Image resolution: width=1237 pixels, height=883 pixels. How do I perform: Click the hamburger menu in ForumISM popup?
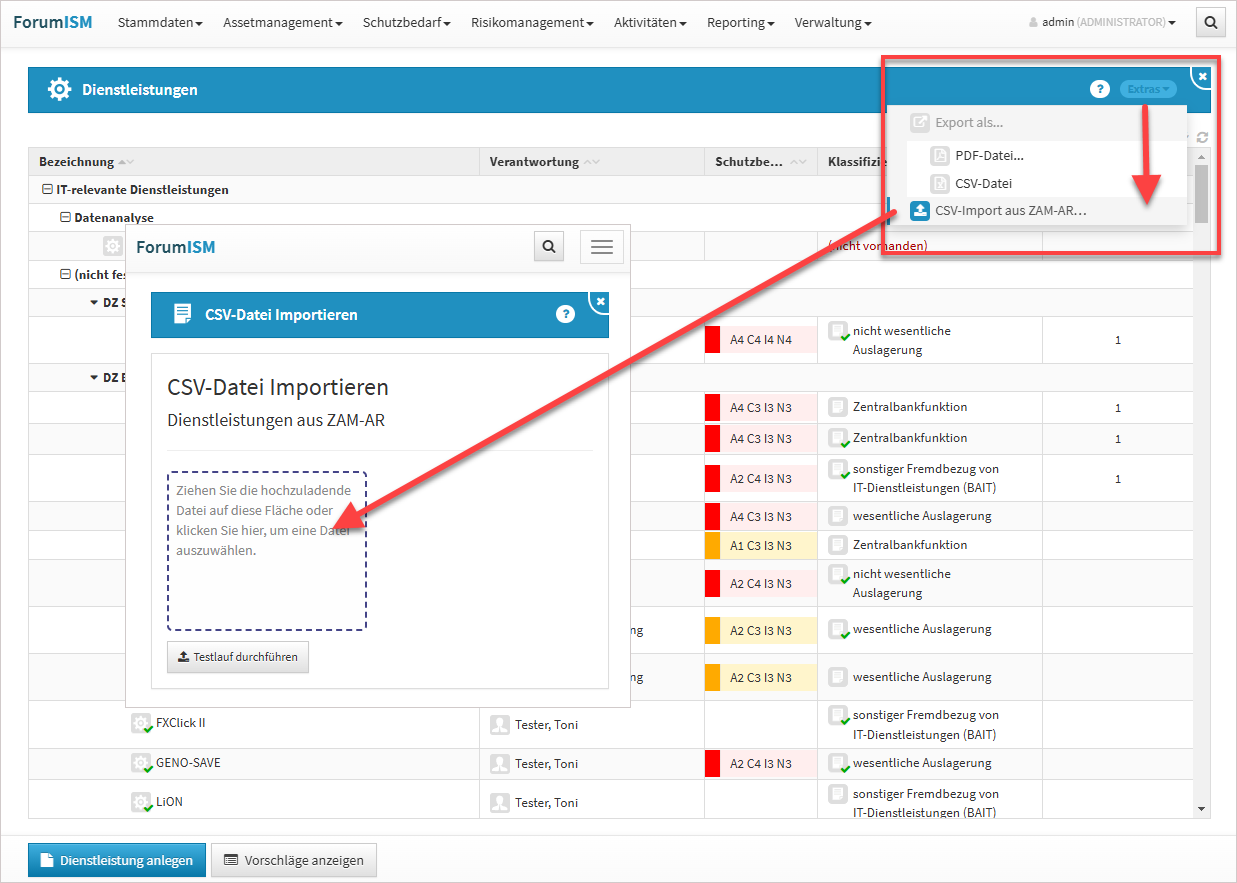[601, 247]
